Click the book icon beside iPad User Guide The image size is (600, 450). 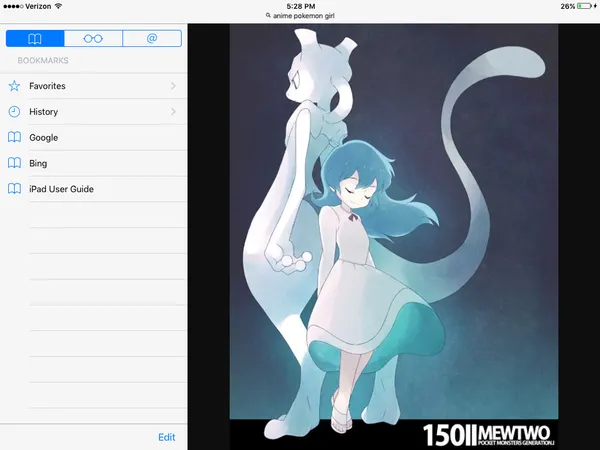(x=14, y=189)
